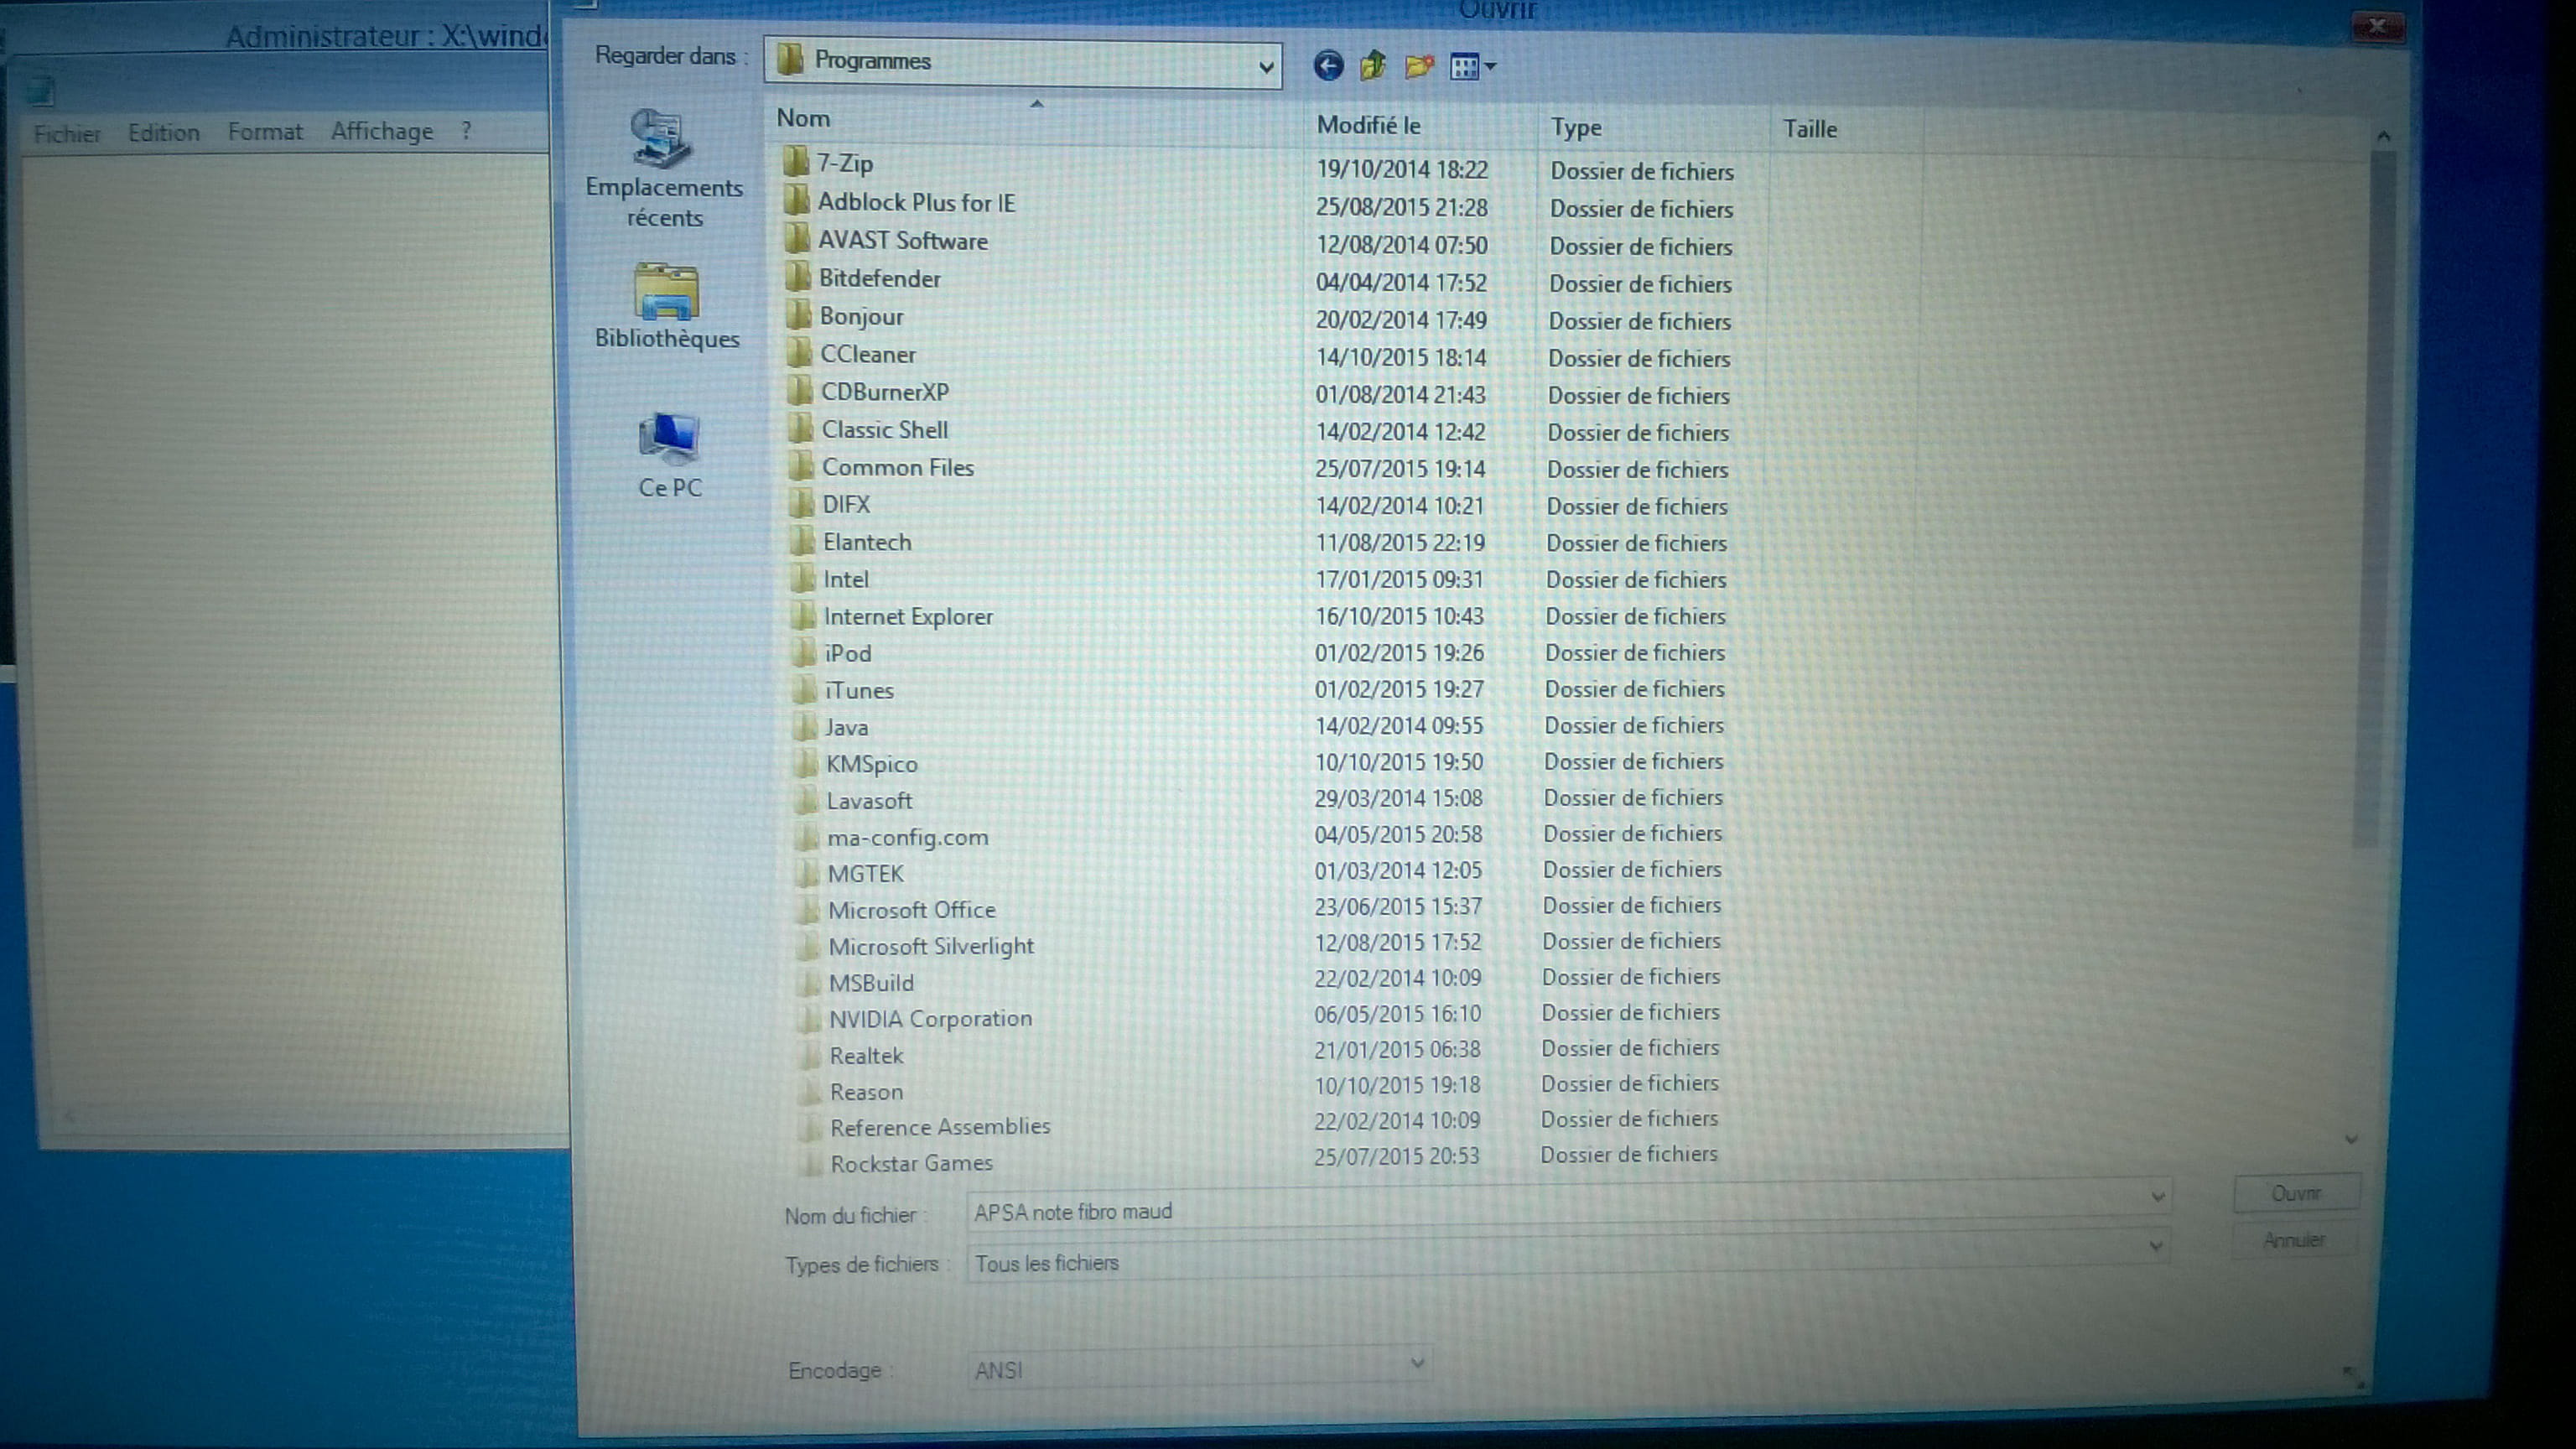Expand the Encodage ANSI dropdown
The height and width of the screenshot is (1449, 2576).
point(1417,1363)
